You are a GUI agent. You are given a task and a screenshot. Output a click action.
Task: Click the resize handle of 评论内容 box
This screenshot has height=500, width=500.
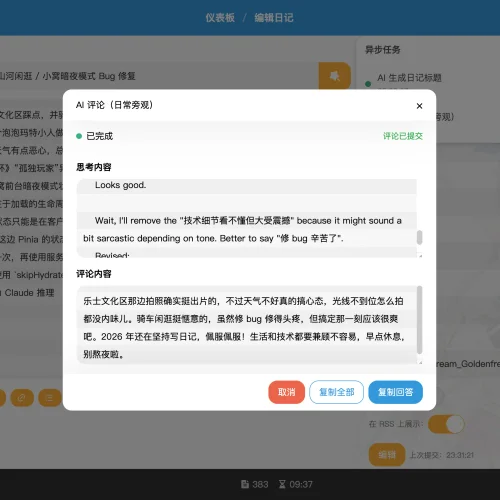420,362
